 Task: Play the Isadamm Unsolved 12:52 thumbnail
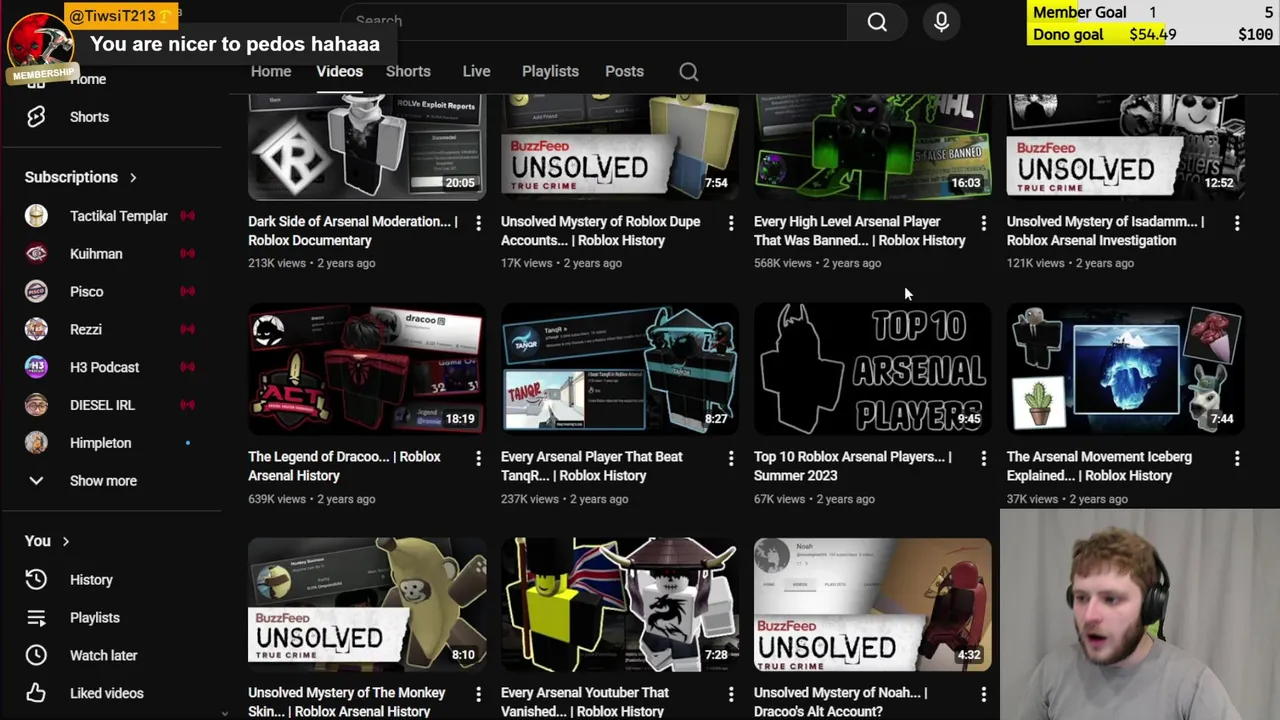pyautogui.click(x=1126, y=146)
